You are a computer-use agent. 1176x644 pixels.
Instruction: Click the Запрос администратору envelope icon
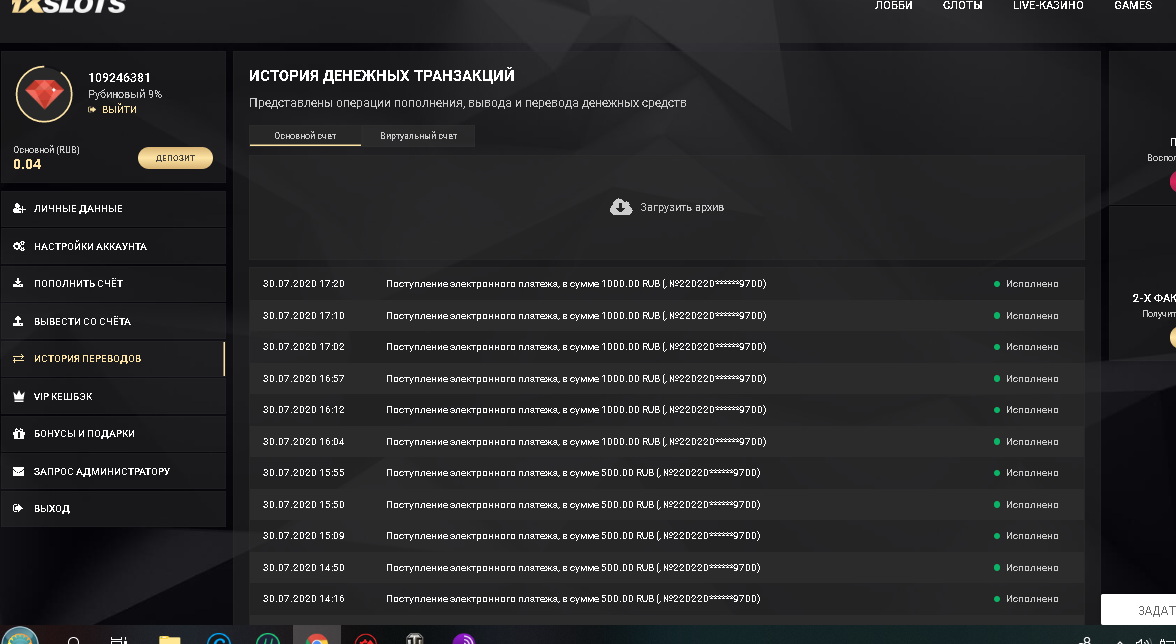[19, 472]
